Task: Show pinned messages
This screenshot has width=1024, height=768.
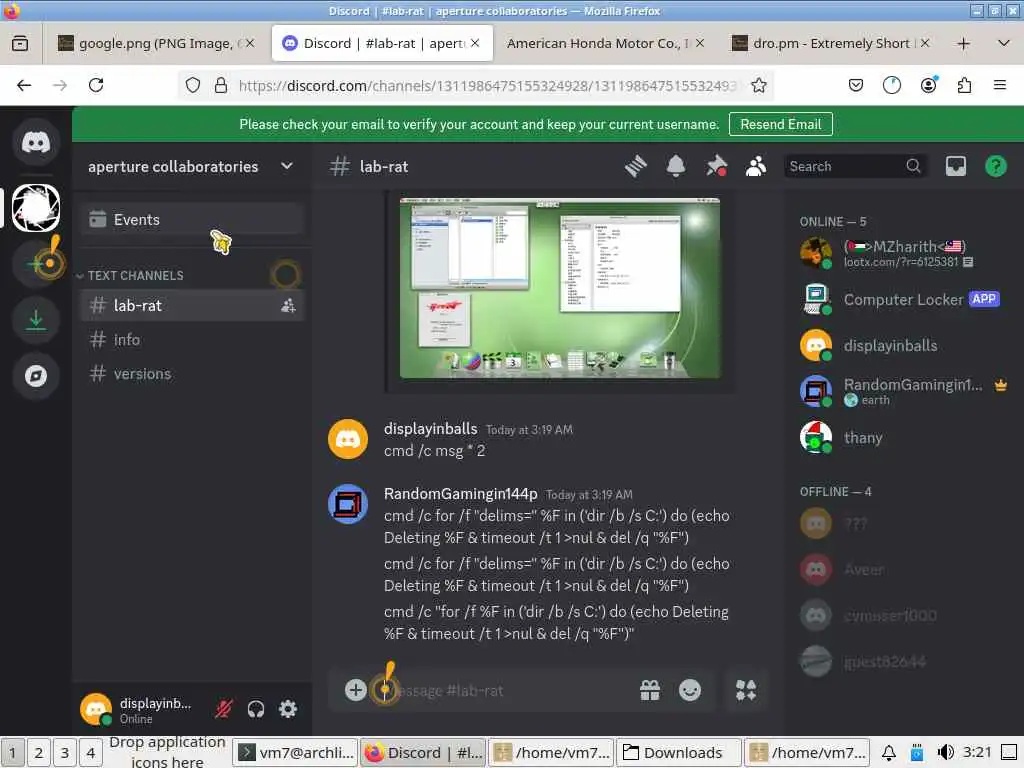Action: (716, 167)
